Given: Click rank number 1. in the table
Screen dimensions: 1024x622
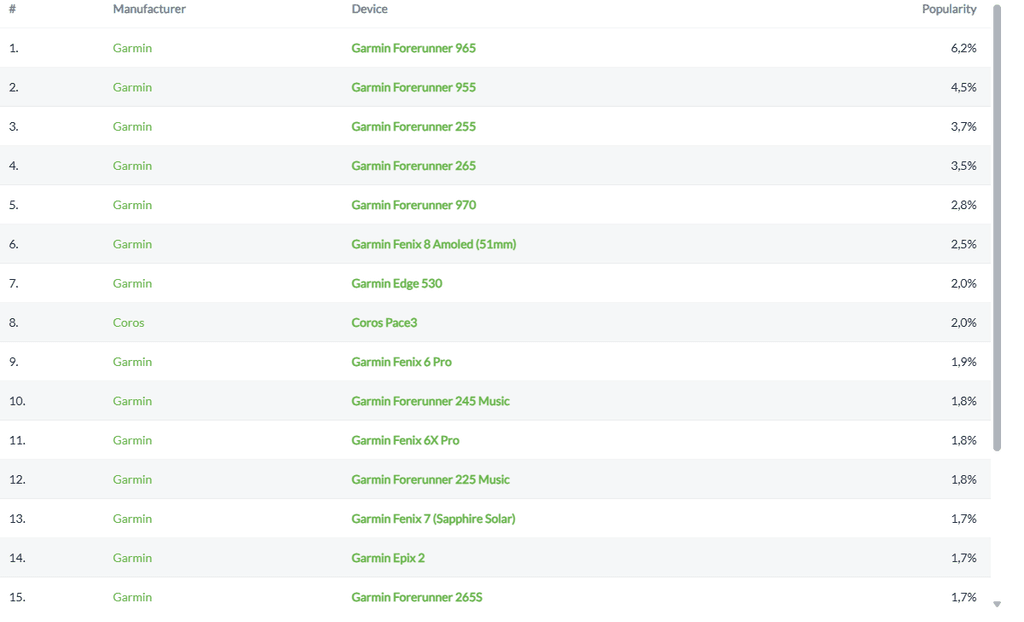Looking at the screenshot, I should (x=14, y=48).
